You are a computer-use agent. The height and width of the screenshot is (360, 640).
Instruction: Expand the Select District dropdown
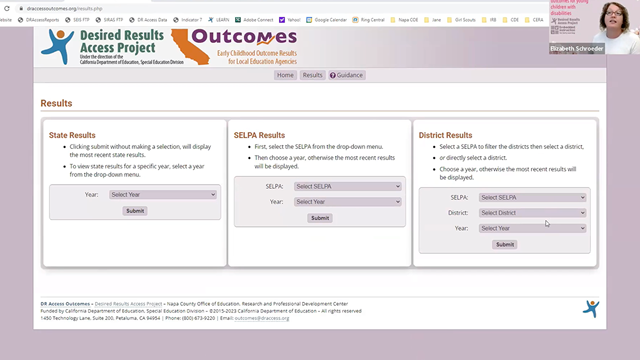tap(533, 213)
